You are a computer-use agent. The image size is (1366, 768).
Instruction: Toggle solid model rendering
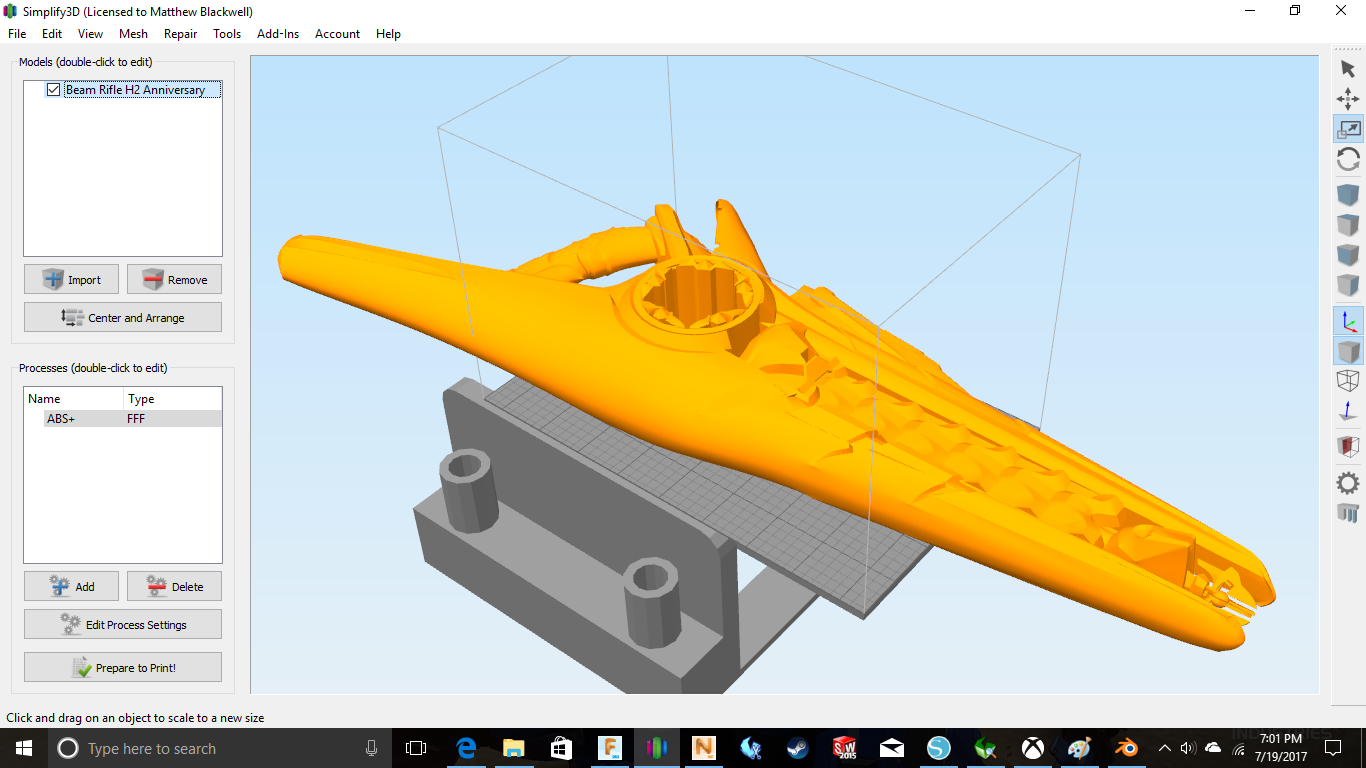pos(1348,351)
